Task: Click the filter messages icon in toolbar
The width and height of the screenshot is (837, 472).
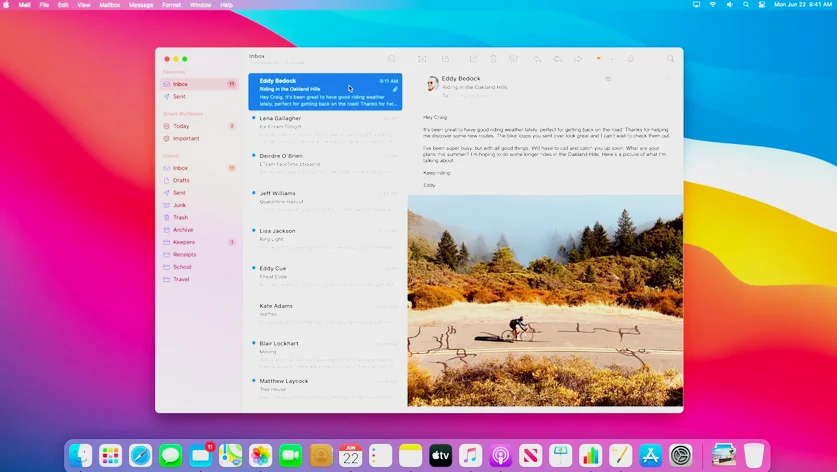Action: click(391, 59)
